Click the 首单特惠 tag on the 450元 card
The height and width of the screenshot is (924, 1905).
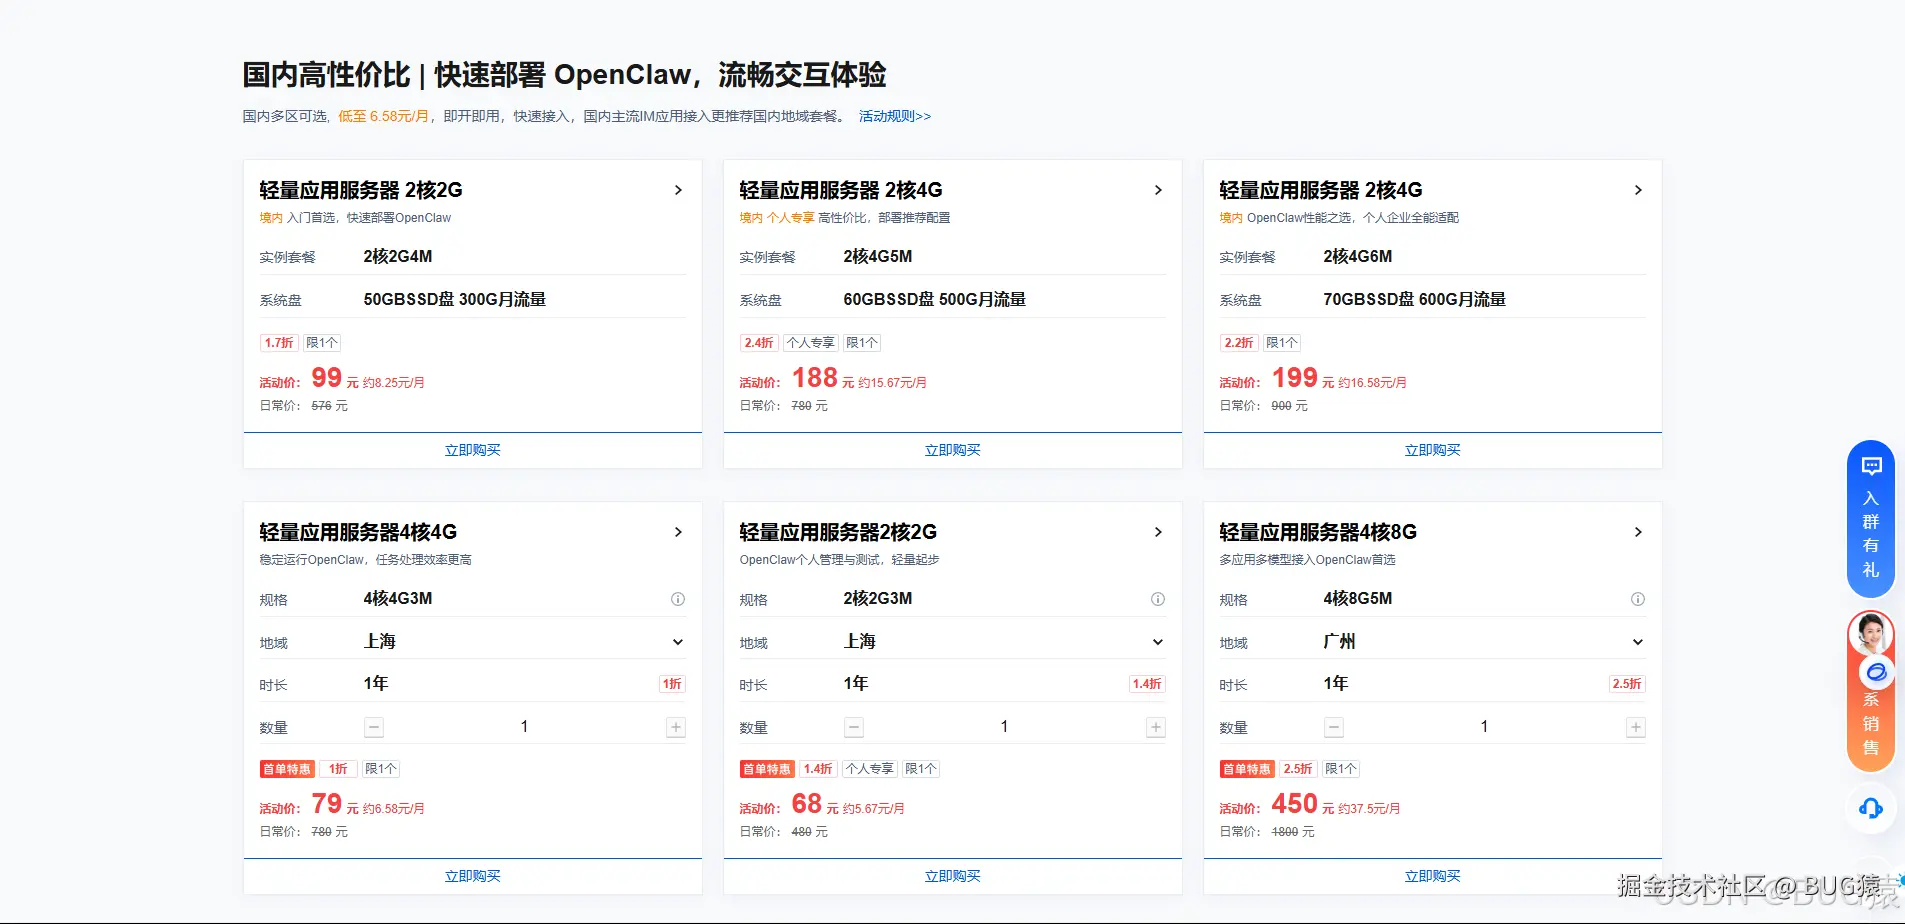click(1247, 769)
